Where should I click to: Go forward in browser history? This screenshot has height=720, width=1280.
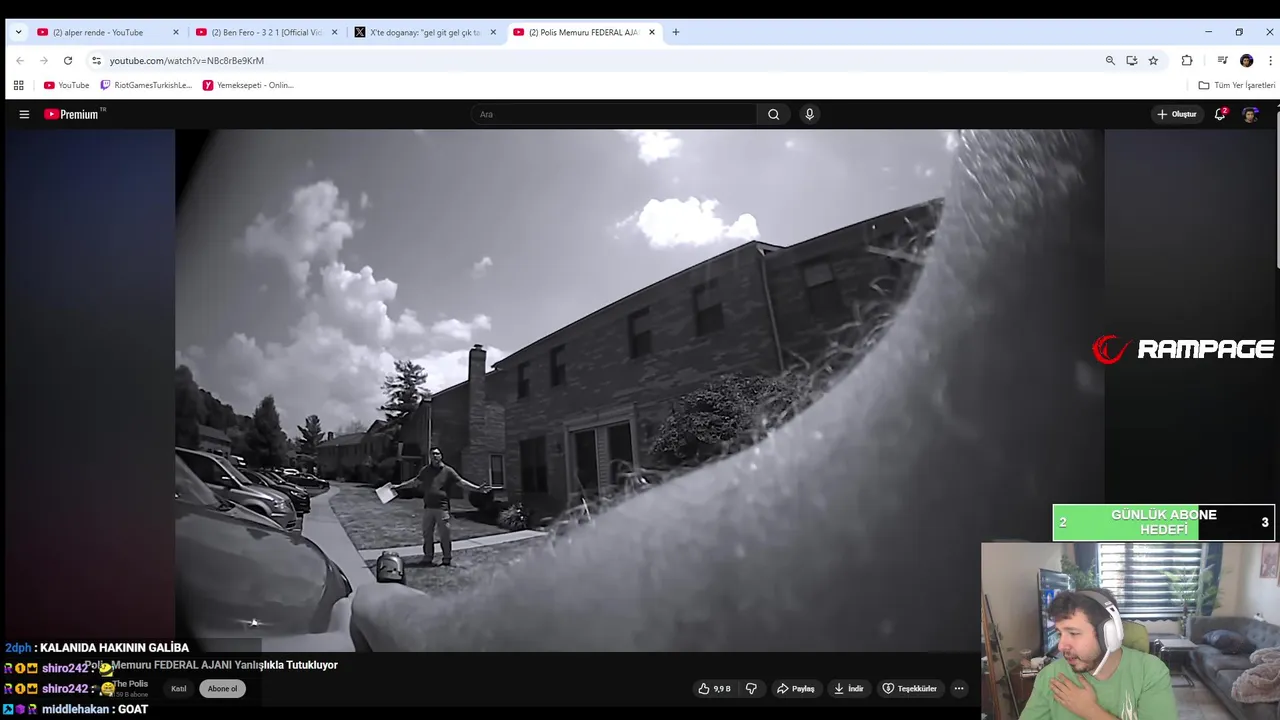44,60
